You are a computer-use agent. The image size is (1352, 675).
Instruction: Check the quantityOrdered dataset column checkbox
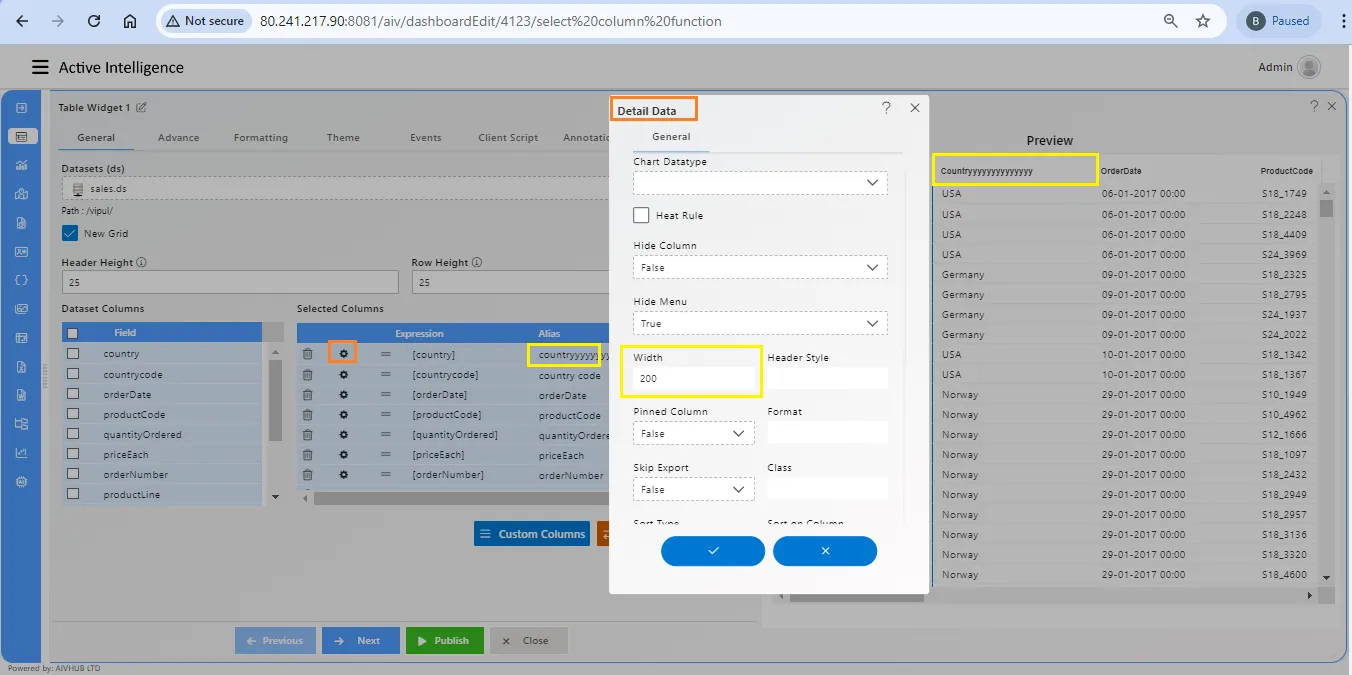click(x=72, y=434)
